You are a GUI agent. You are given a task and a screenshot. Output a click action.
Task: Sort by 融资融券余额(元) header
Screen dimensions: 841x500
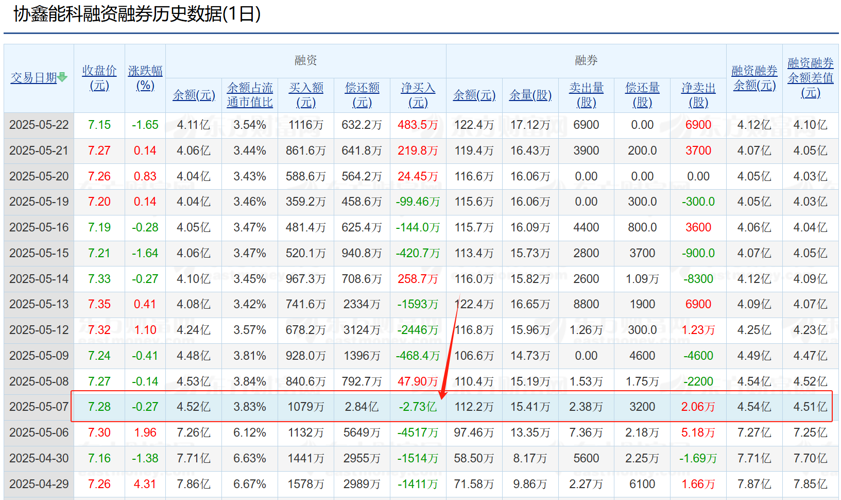point(755,78)
